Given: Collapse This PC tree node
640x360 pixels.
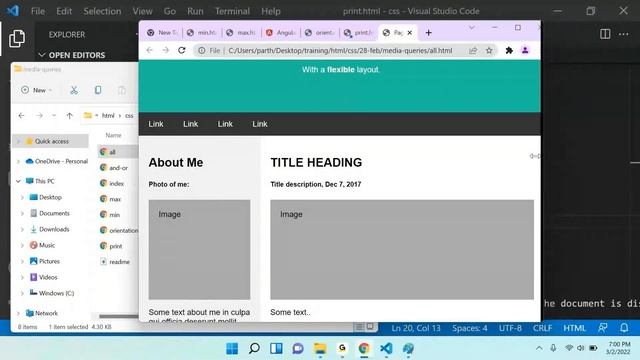Looking at the screenshot, I should (x=18, y=181).
